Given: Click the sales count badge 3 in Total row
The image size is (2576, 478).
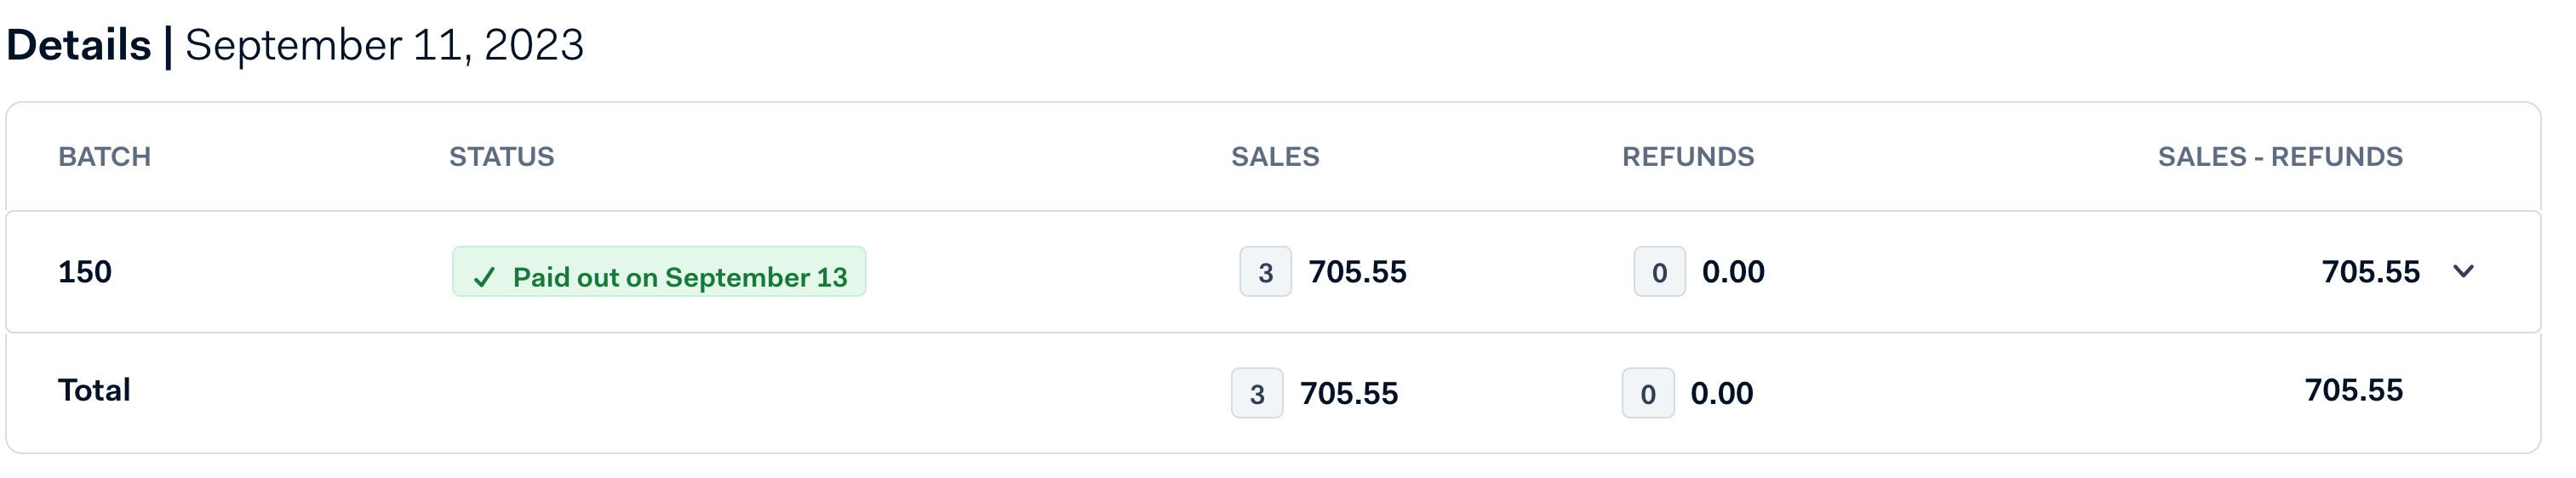Looking at the screenshot, I should click(x=1257, y=393).
